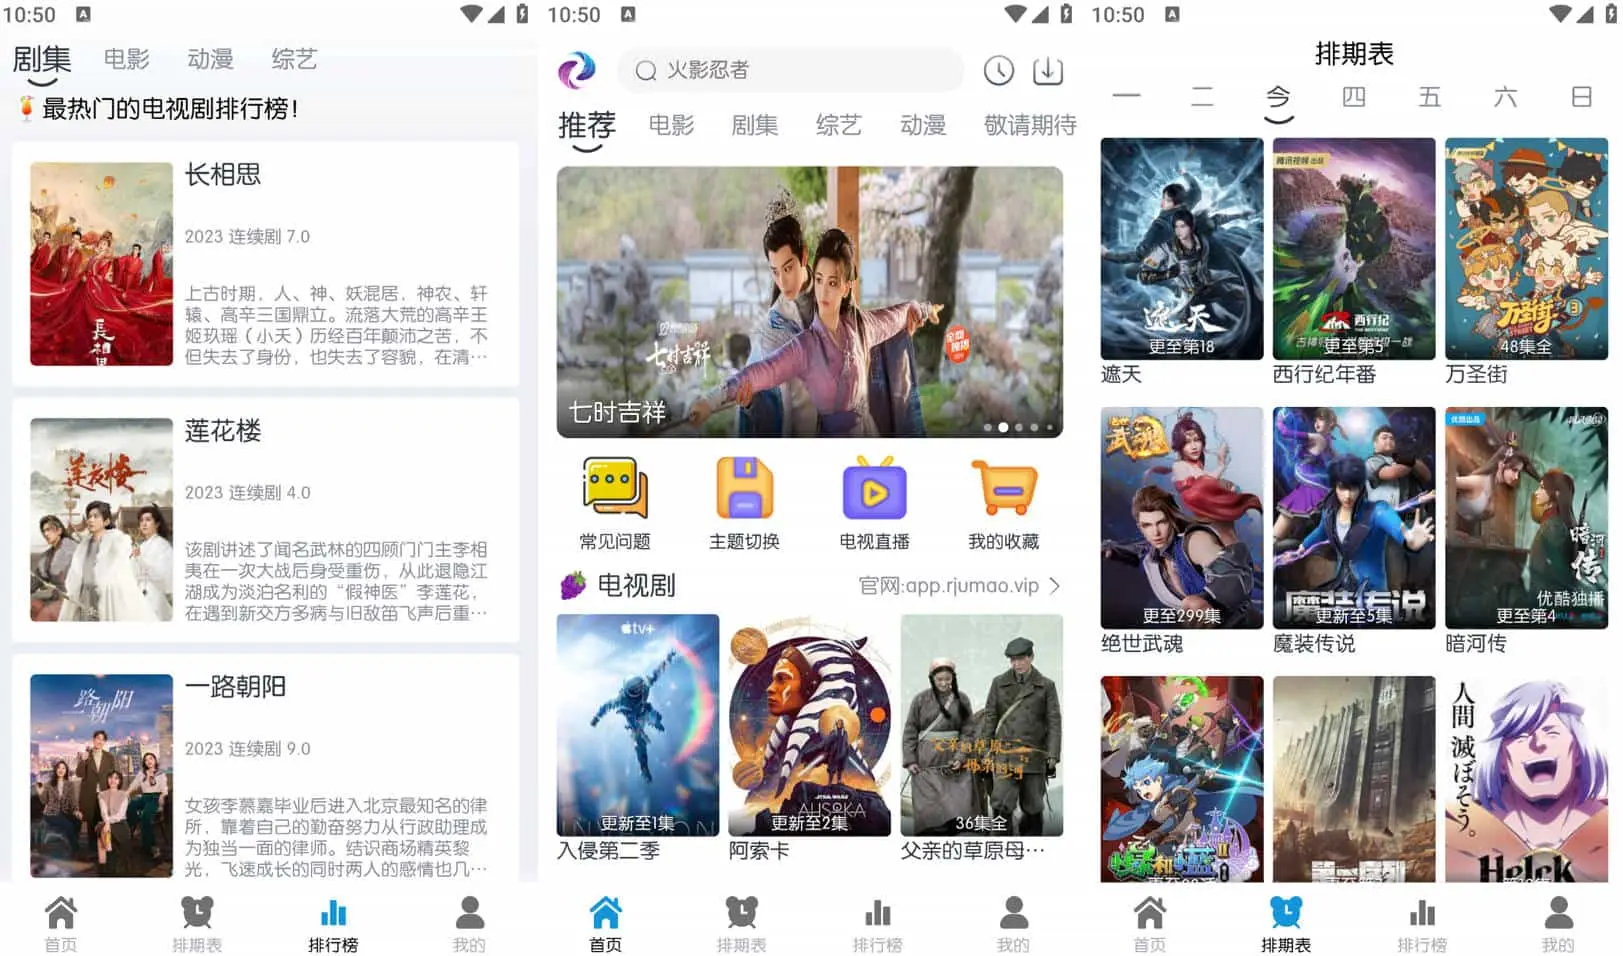Screen dimensions: 1623x956
Task: Select the 敬请期待 category
Action: coord(1028,125)
